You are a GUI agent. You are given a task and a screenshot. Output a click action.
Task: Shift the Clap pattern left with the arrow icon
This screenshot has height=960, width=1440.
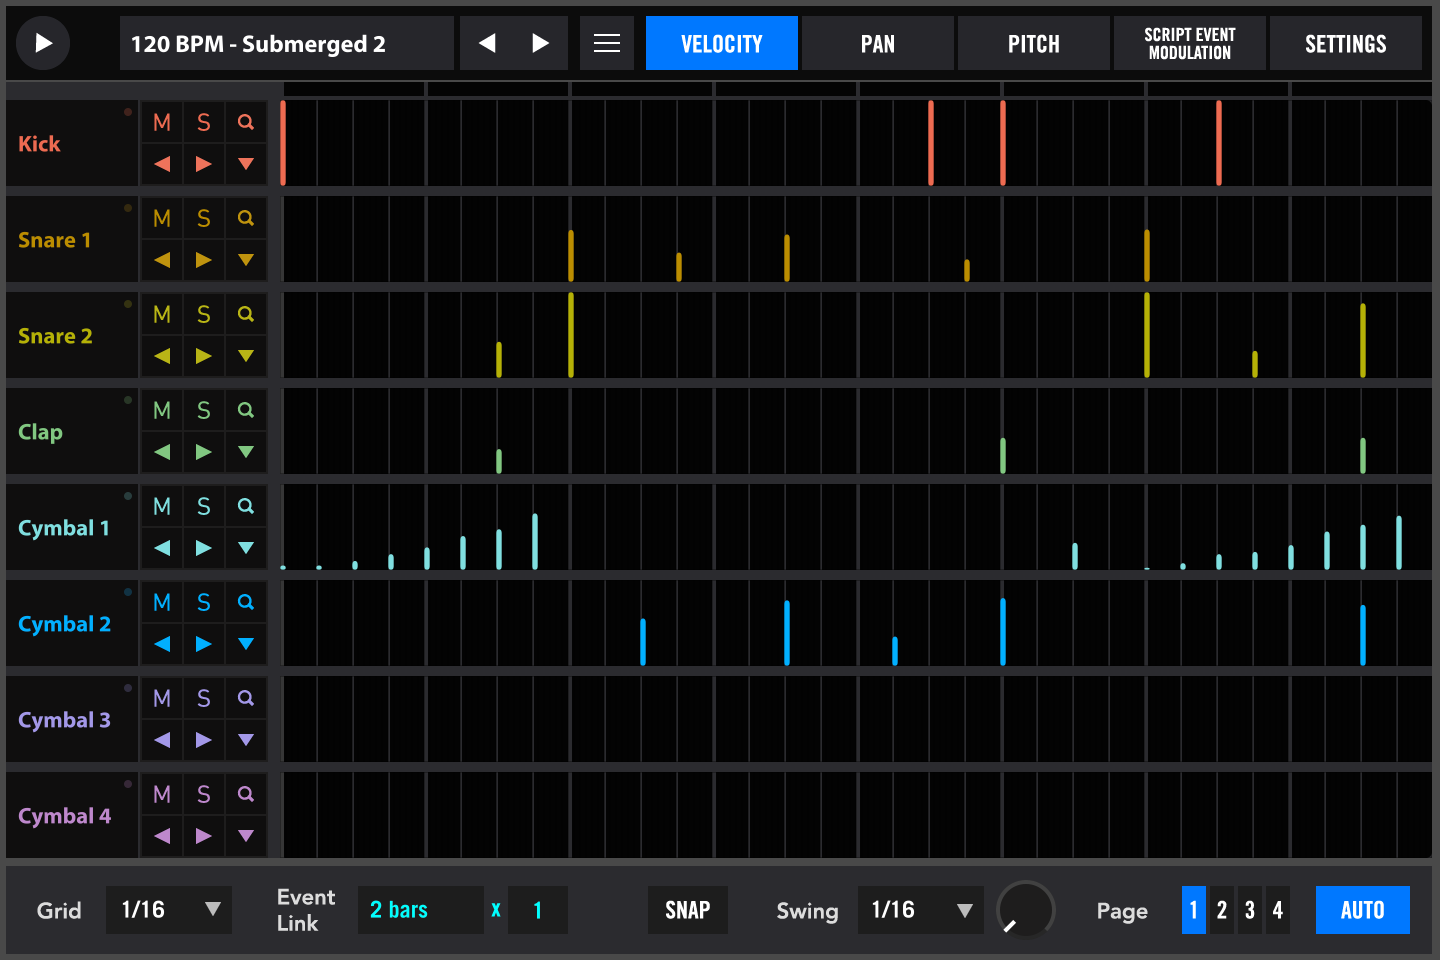[161, 451]
